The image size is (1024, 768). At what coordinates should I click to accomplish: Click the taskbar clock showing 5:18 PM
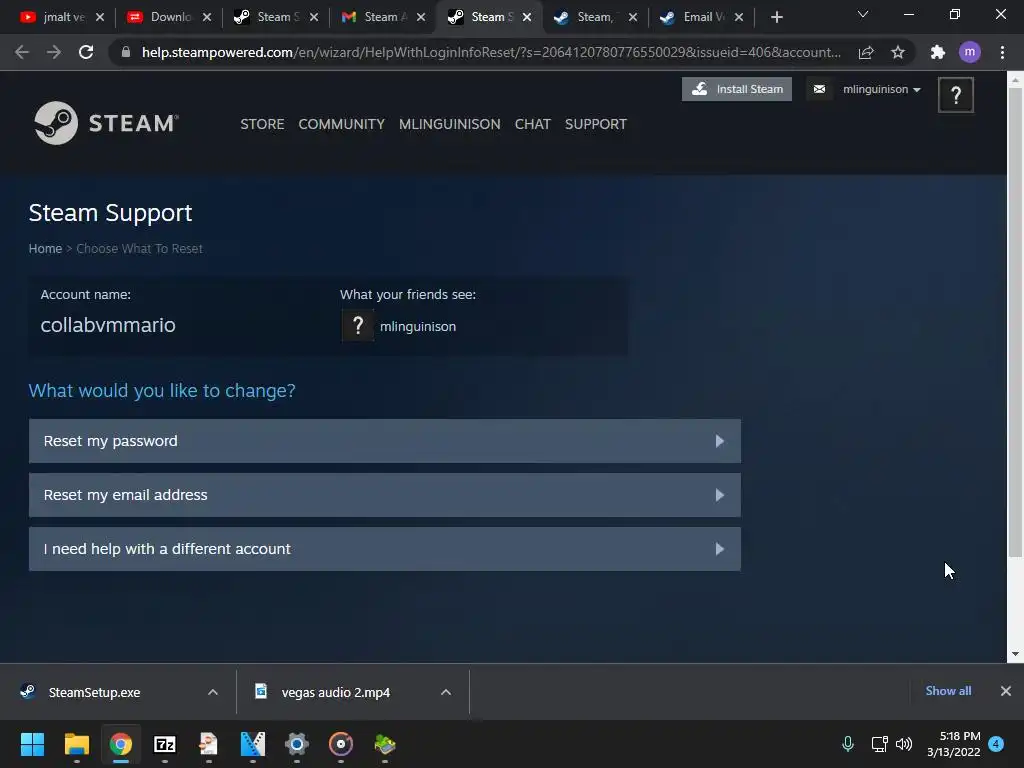[953, 744]
